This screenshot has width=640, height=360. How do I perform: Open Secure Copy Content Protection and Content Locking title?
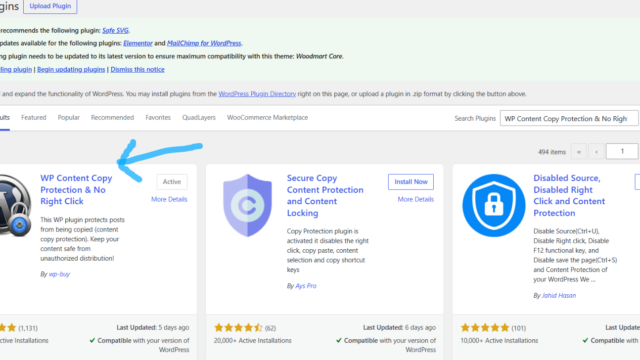[x=325, y=196]
